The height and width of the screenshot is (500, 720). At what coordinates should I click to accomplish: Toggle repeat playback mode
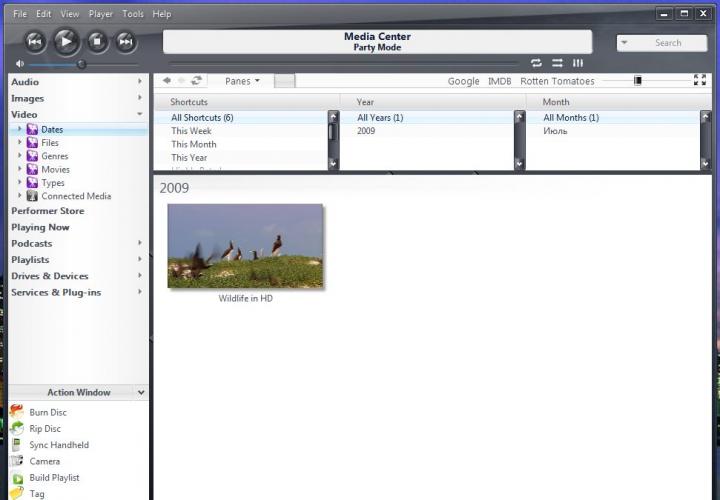tap(536, 63)
